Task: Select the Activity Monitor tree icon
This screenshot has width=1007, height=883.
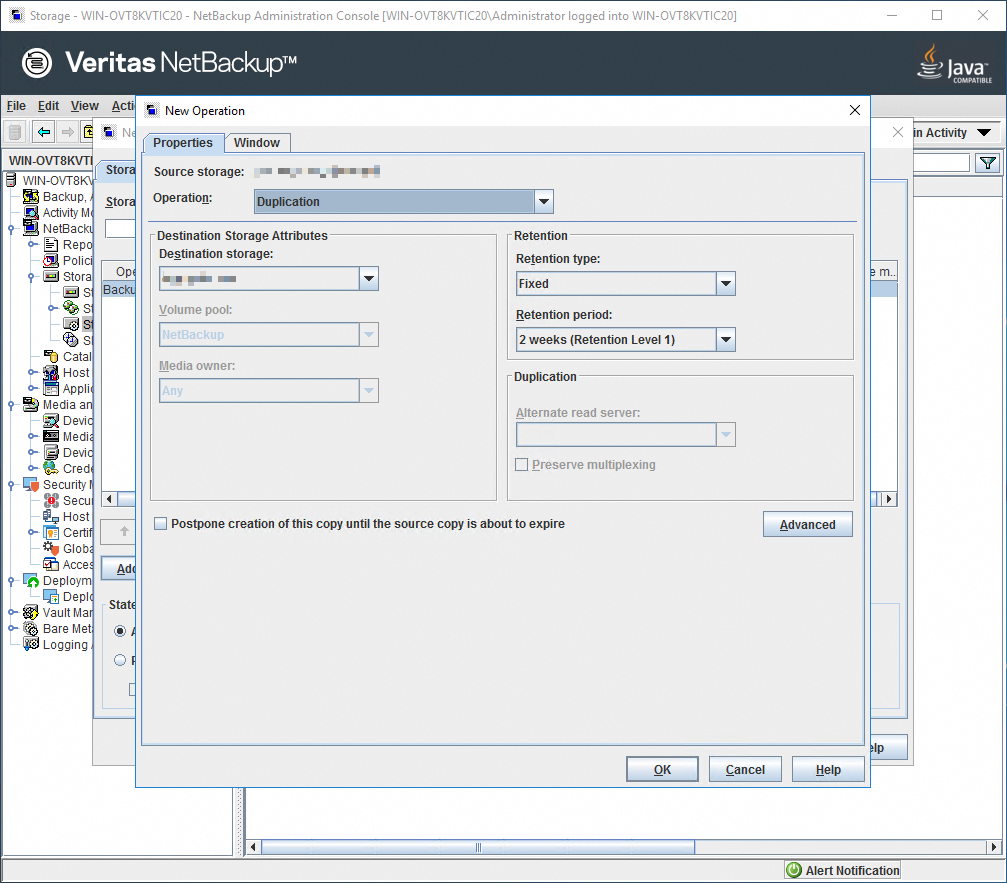Action: tap(32, 212)
